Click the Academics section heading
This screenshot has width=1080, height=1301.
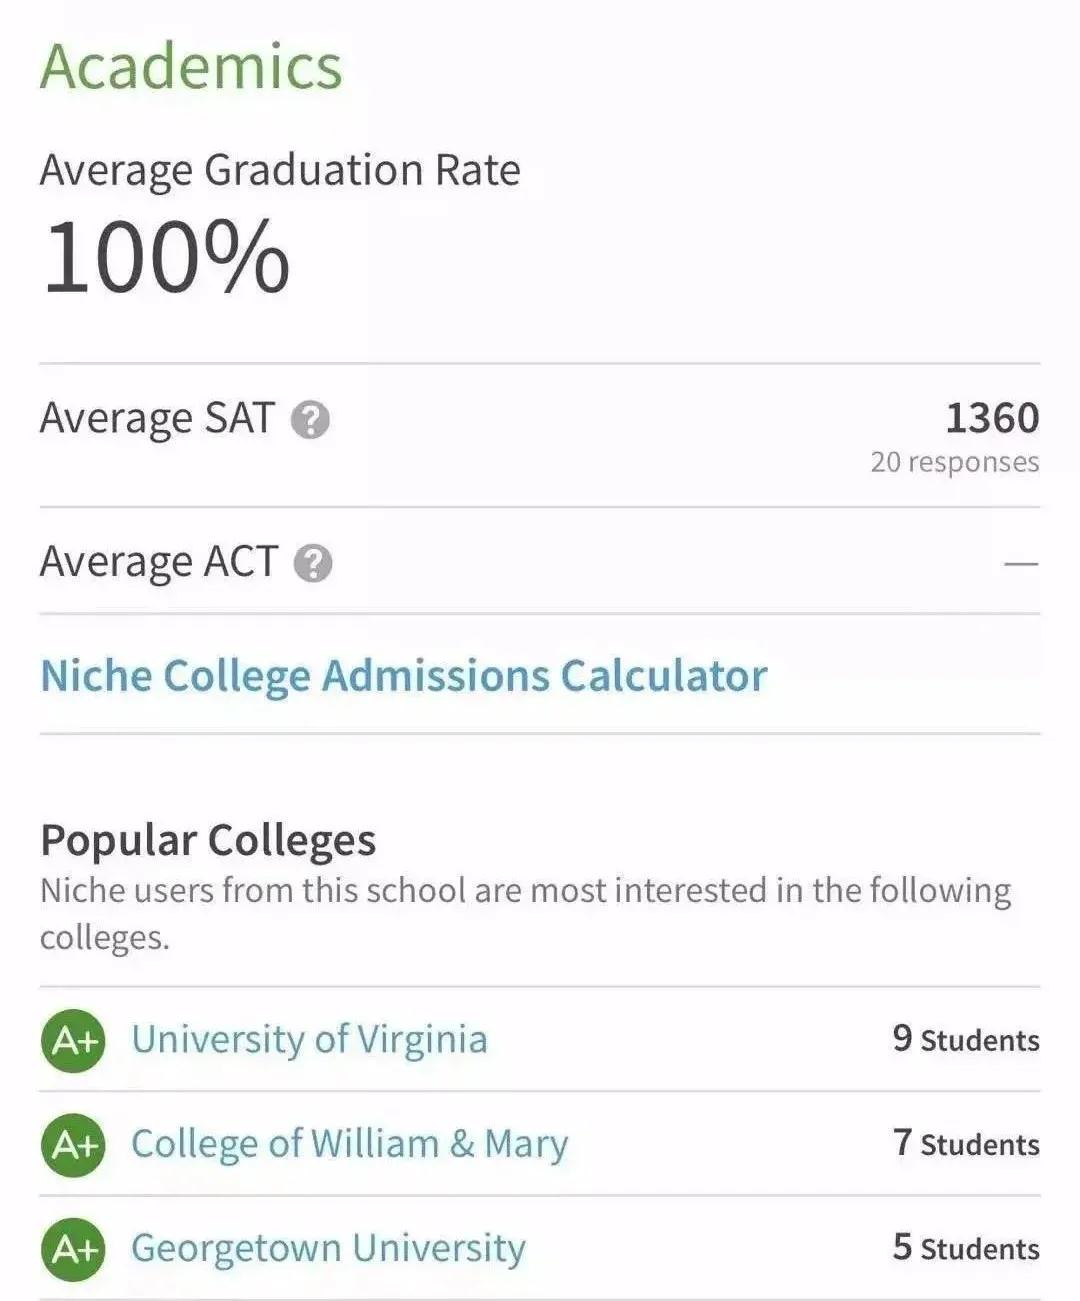pos(191,66)
